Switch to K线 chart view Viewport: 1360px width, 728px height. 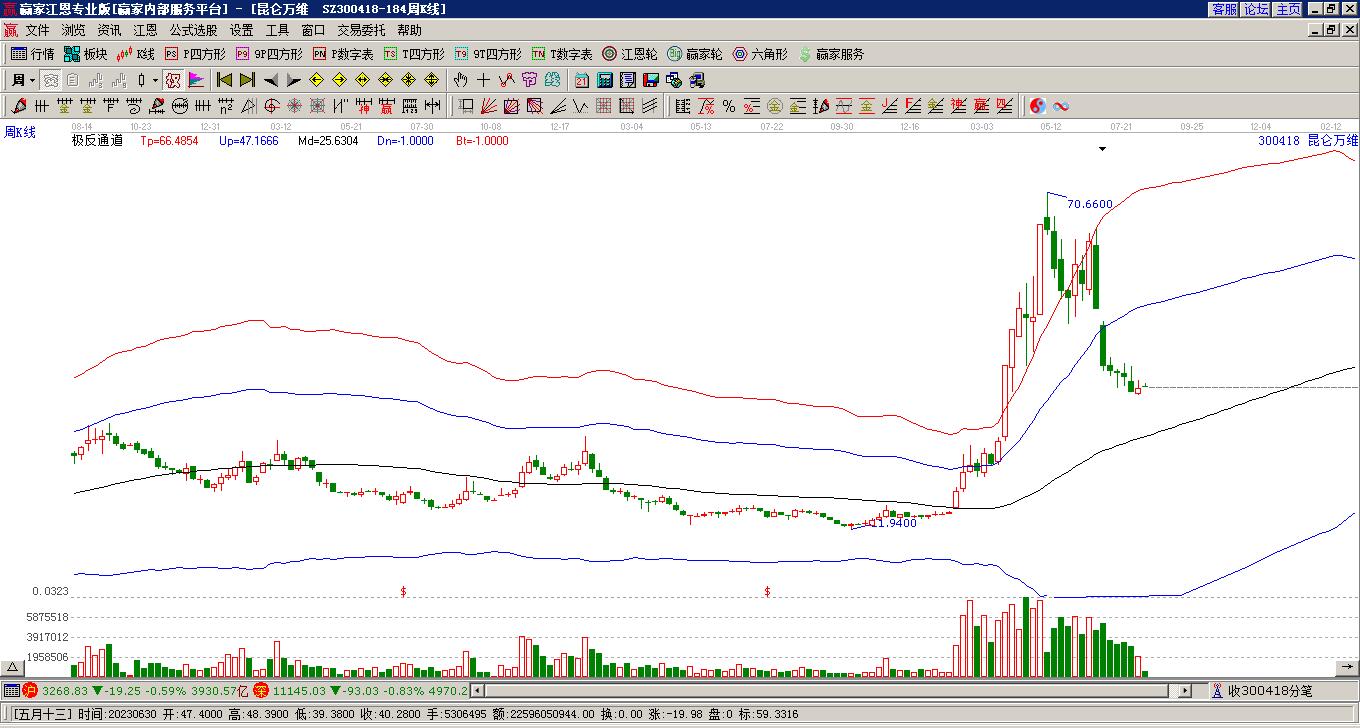(136, 54)
